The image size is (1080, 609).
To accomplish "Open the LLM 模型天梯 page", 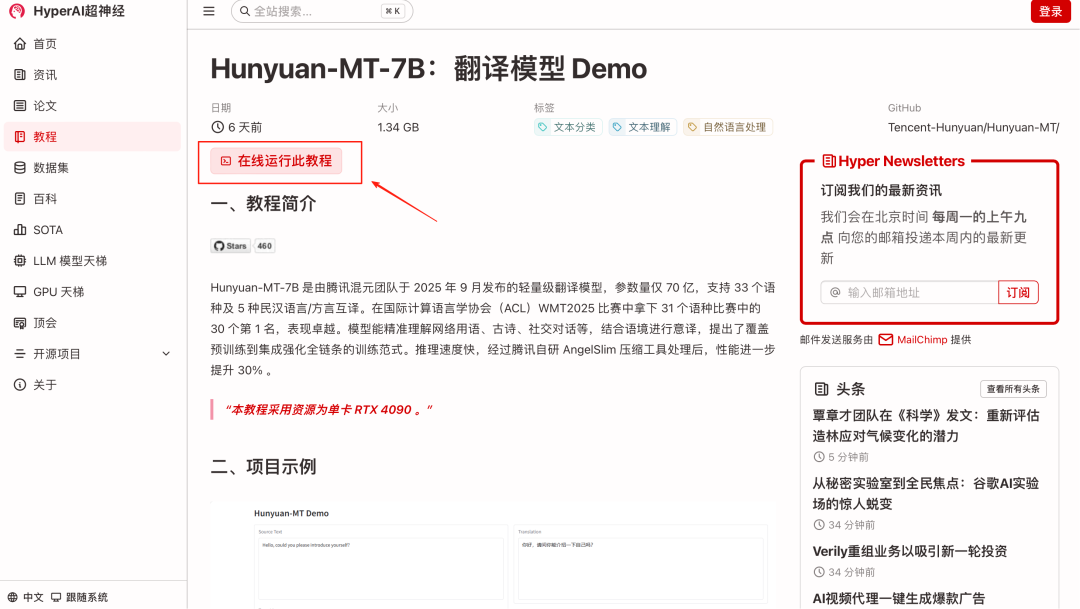I will point(69,261).
